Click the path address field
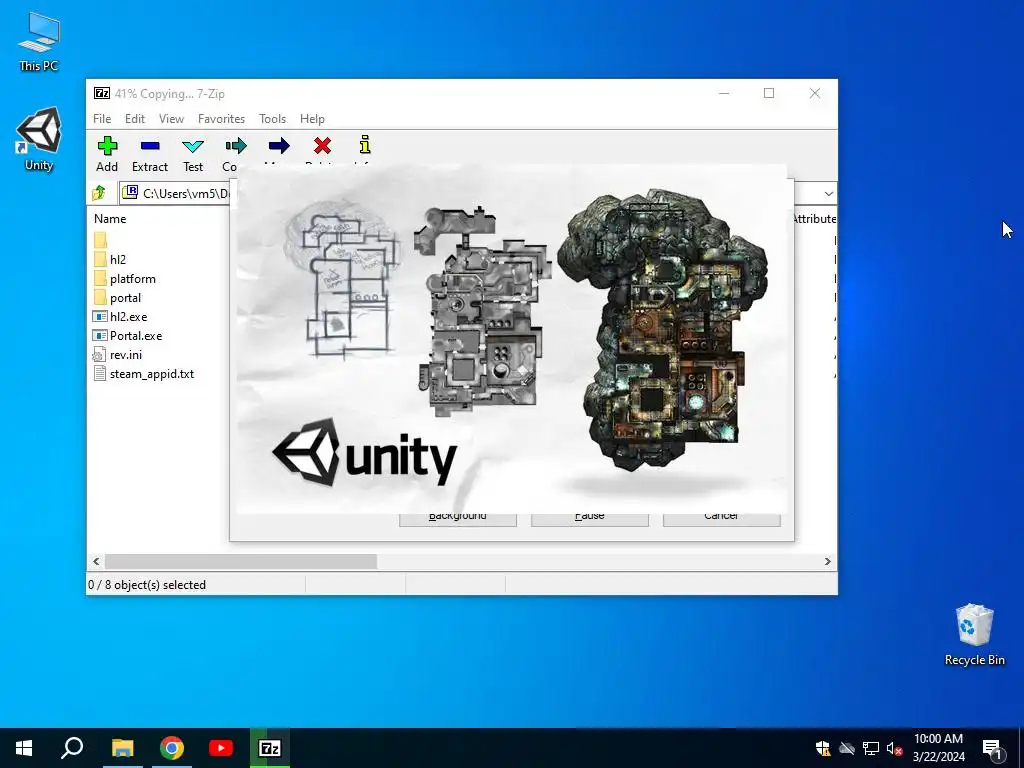 click(x=176, y=193)
